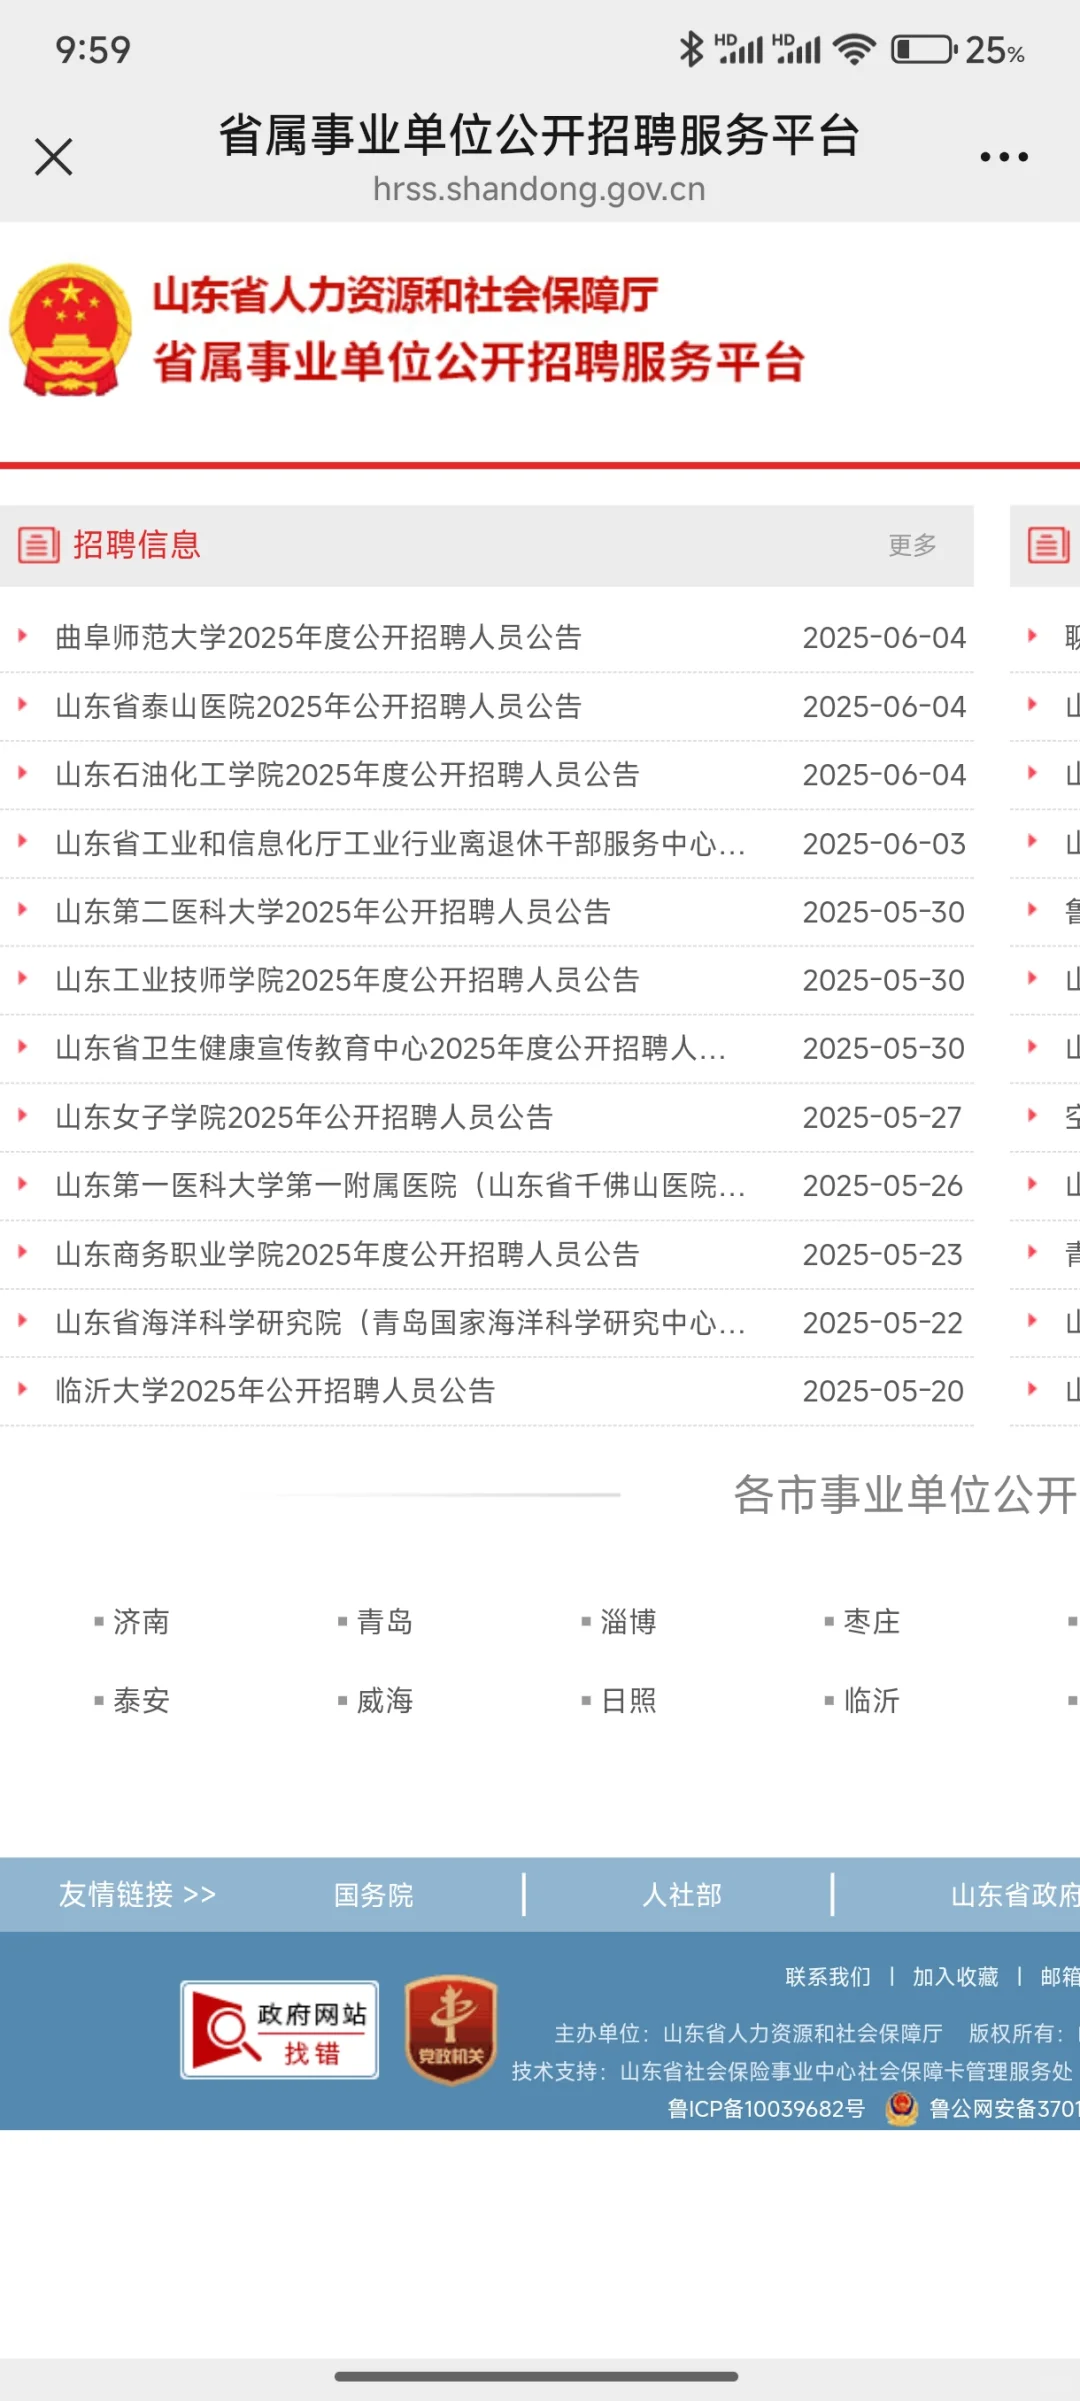Select city 威海
The width and height of the screenshot is (1080, 2401).
tap(385, 1700)
